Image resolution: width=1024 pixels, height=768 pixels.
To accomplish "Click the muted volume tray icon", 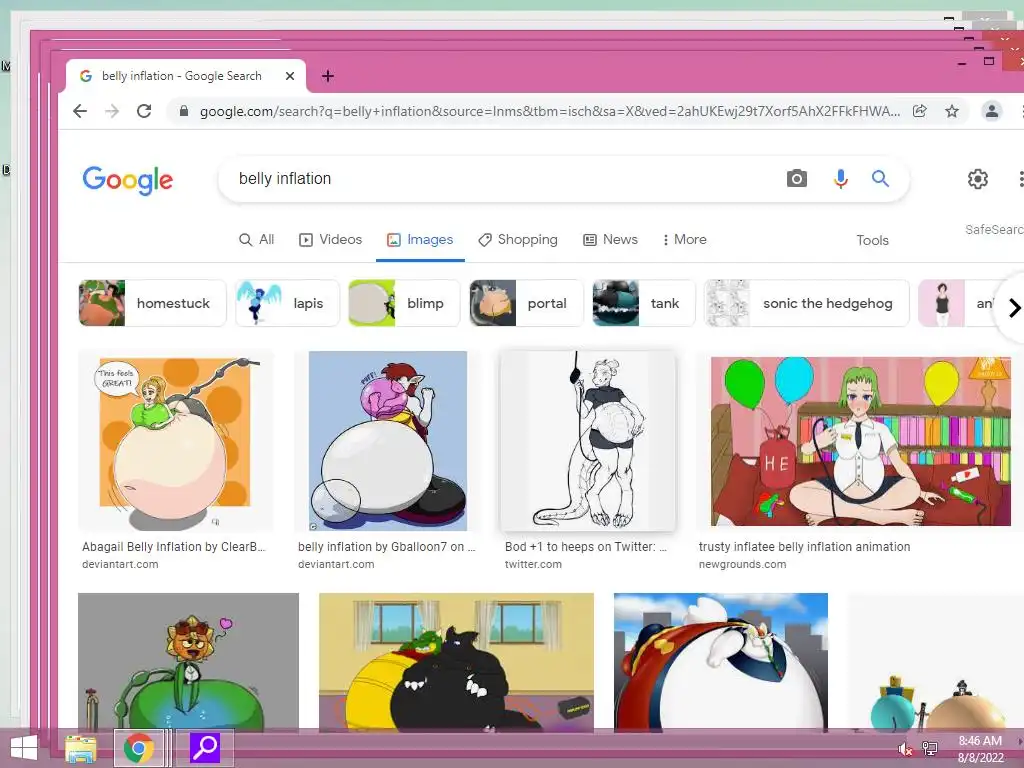I will pos(905,748).
